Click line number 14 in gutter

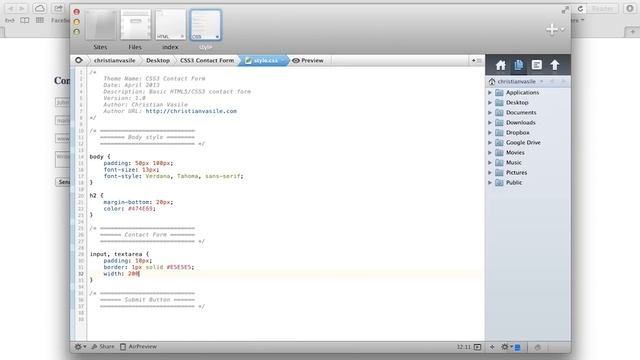coord(81,157)
